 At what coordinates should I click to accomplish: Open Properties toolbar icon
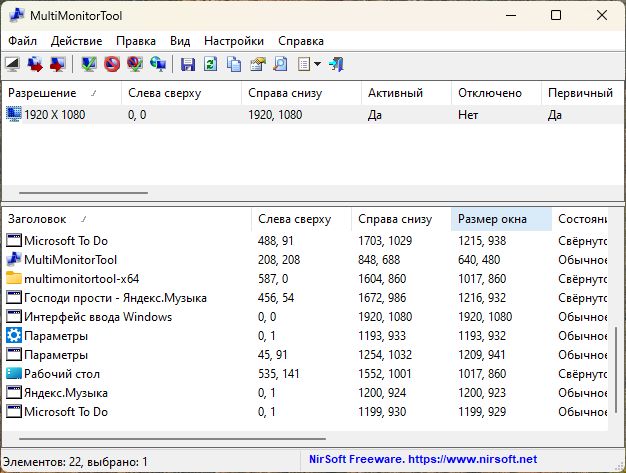click(258, 64)
